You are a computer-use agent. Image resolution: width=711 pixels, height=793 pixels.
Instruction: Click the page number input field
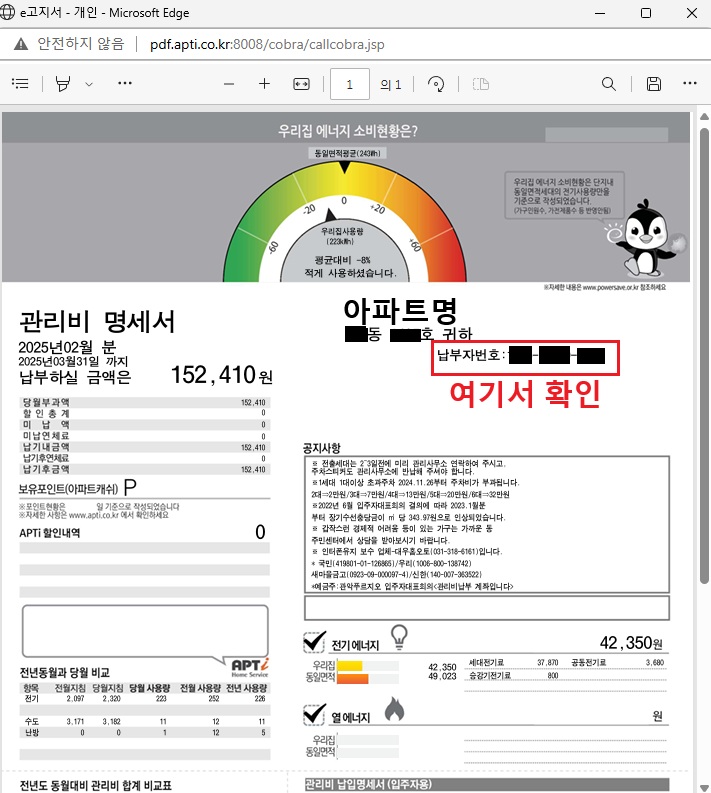click(349, 84)
